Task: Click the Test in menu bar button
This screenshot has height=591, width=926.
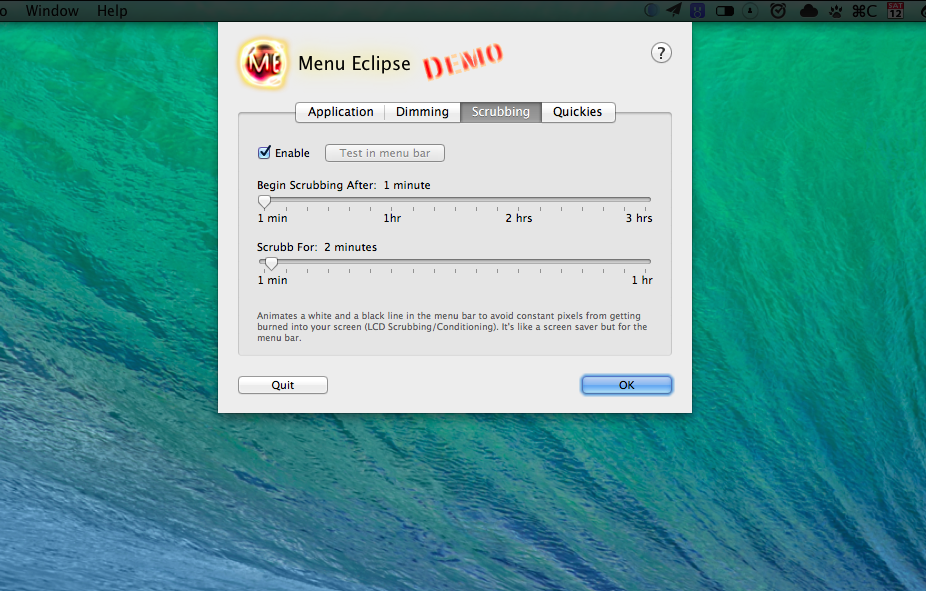Action: [385, 153]
